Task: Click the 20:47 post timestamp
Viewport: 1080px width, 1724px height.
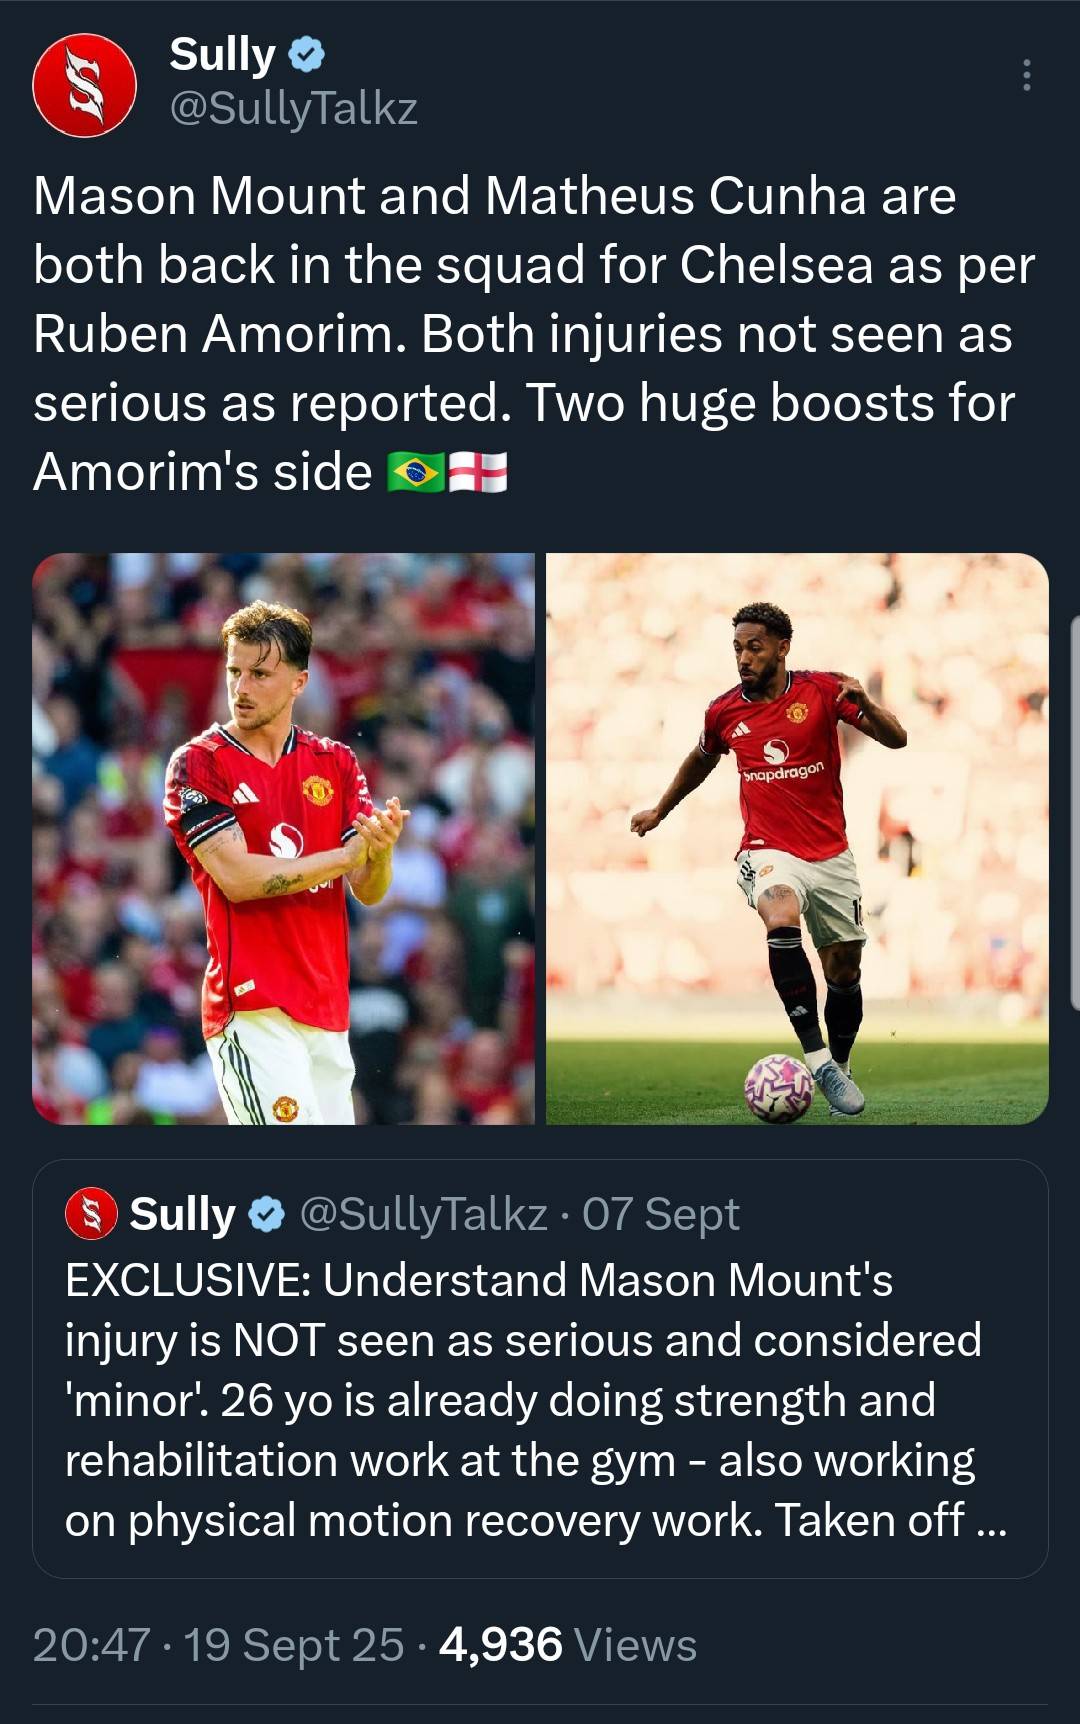Action: (91, 1645)
